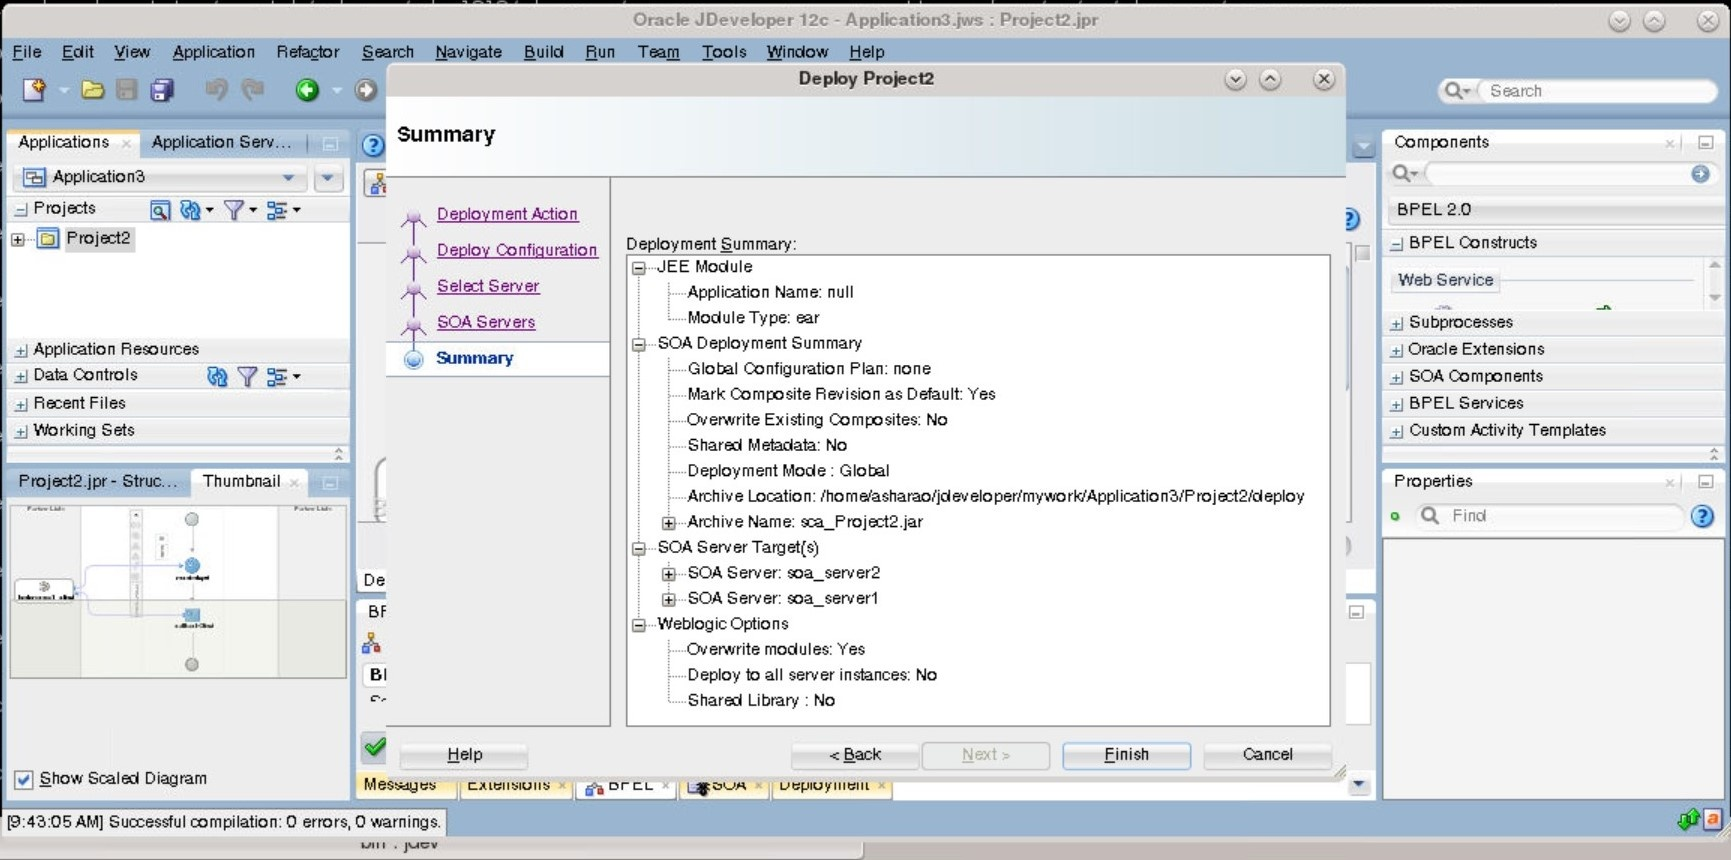Click the Data Controls refresh icon
1731x860 pixels.
(216, 376)
